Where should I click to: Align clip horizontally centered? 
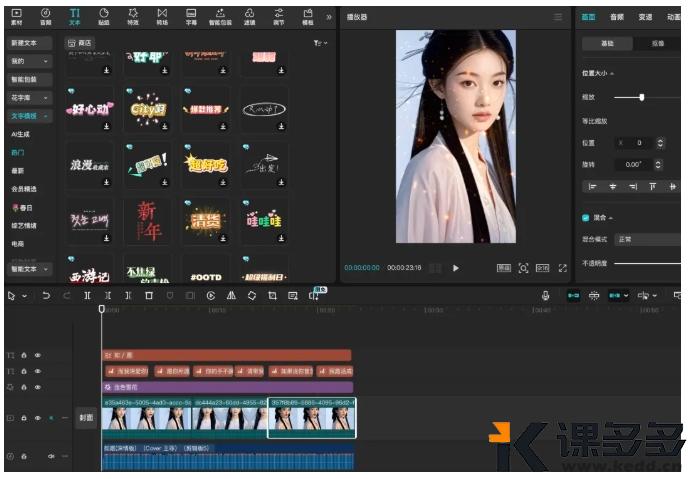pyautogui.click(x=613, y=187)
